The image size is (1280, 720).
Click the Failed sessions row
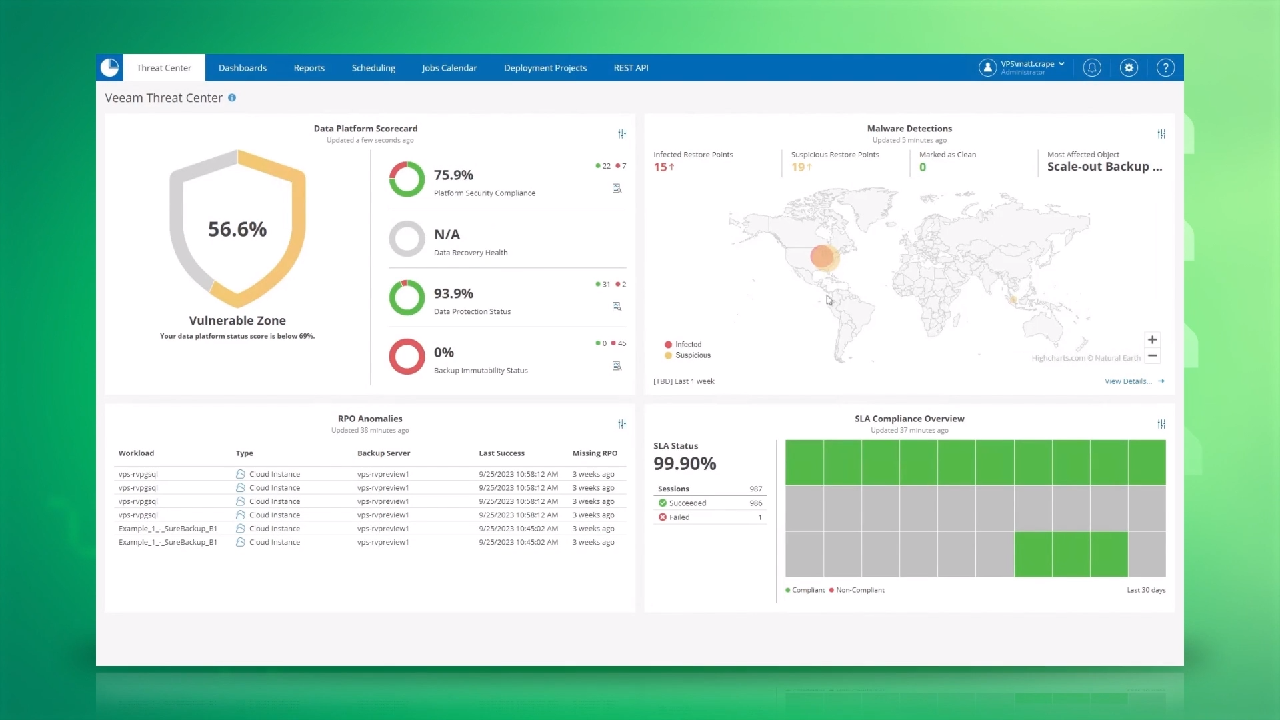click(x=710, y=517)
